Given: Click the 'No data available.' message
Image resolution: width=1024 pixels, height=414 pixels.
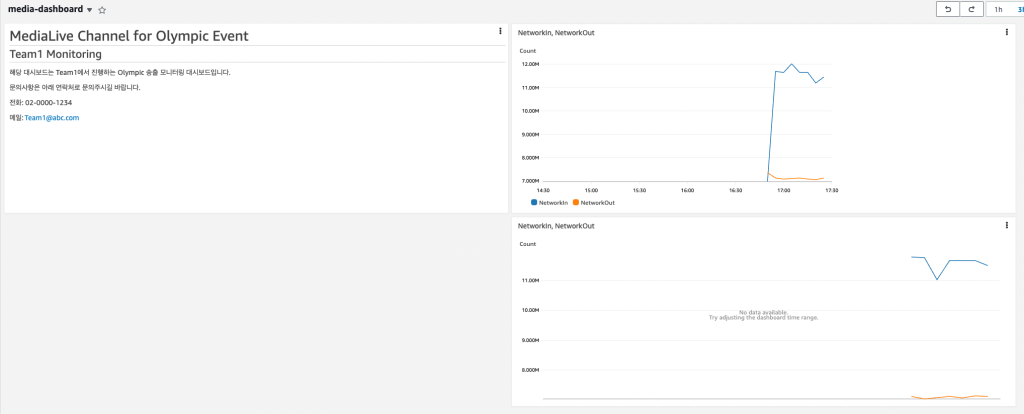Looking at the screenshot, I should point(763,312).
